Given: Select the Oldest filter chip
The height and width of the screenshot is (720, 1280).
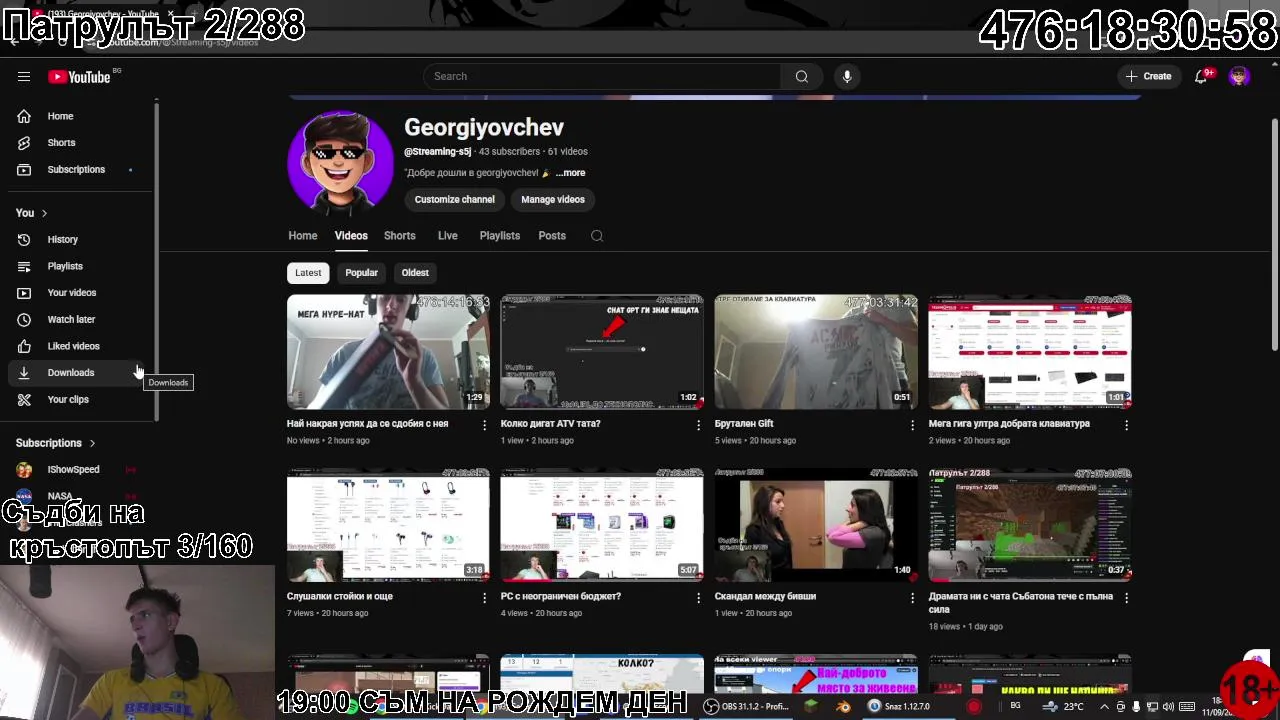Looking at the screenshot, I should point(415,273).
